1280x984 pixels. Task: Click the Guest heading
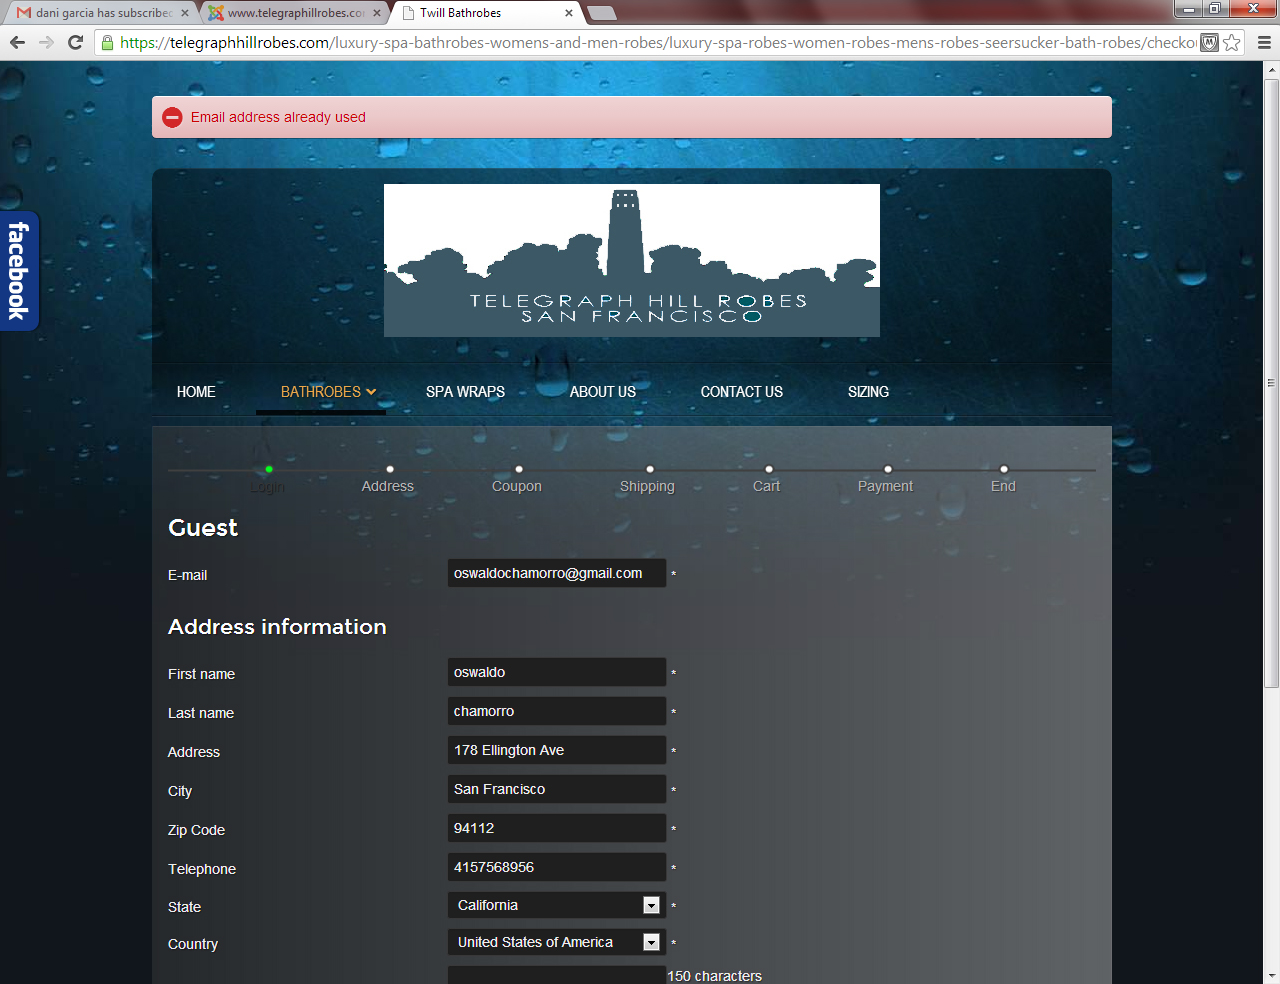203,528
